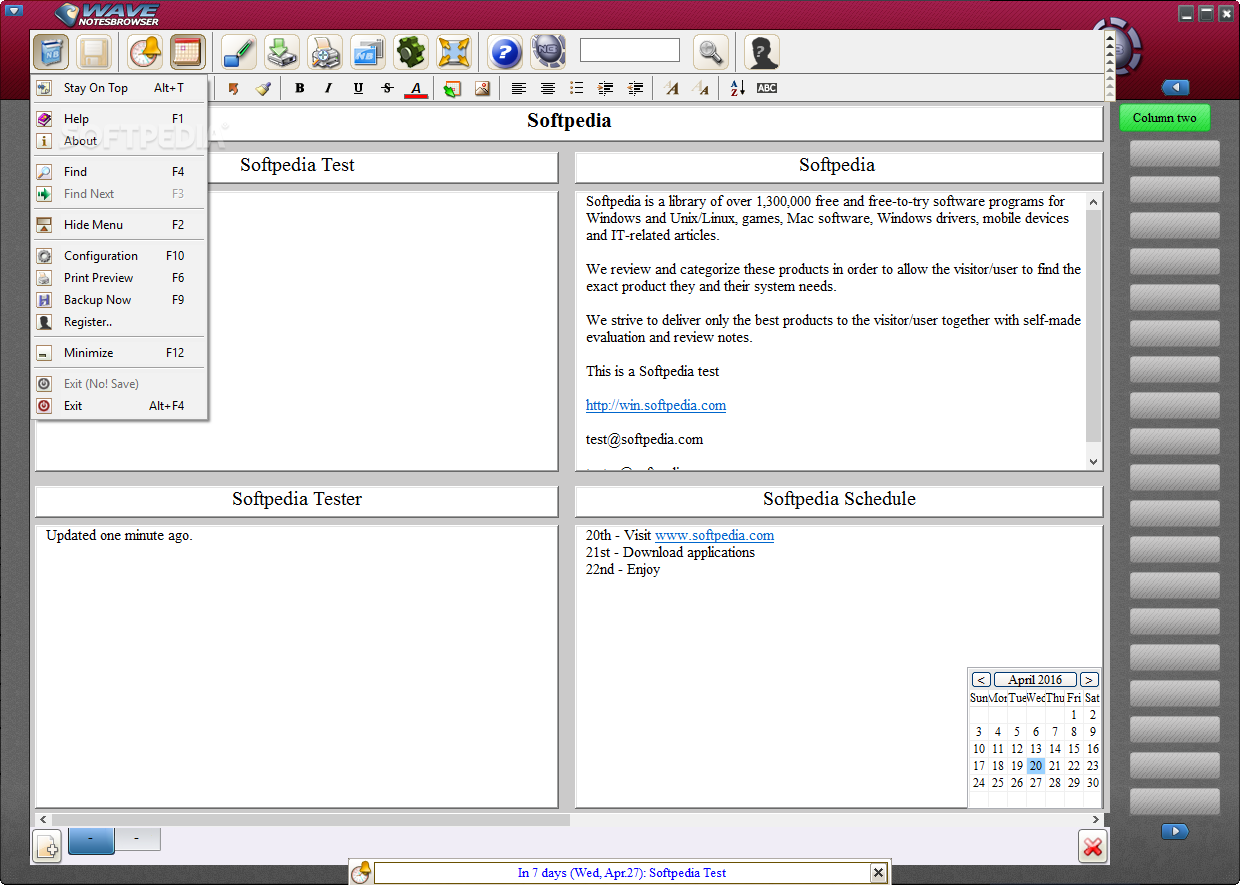
Task: Select the first active page tab
Action: click(91, 840)
